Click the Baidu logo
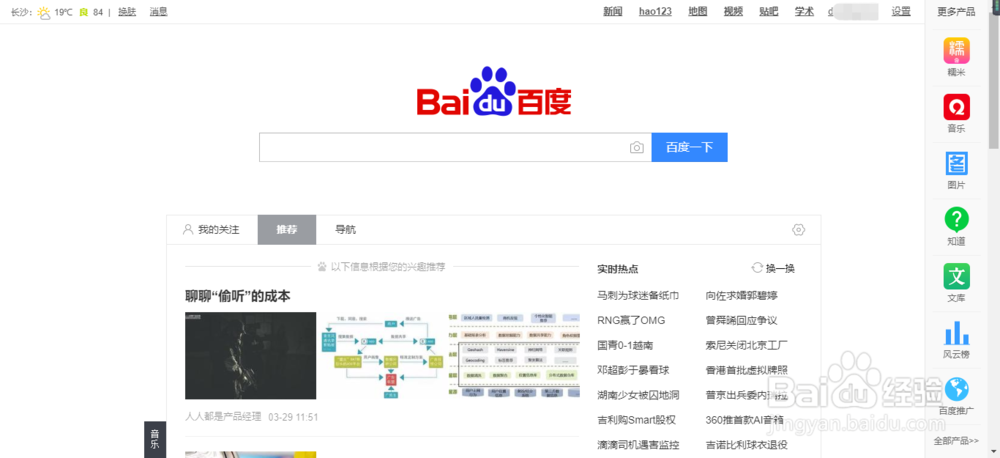The width and height of the screenshot is (1000, 458). [494, 92]
